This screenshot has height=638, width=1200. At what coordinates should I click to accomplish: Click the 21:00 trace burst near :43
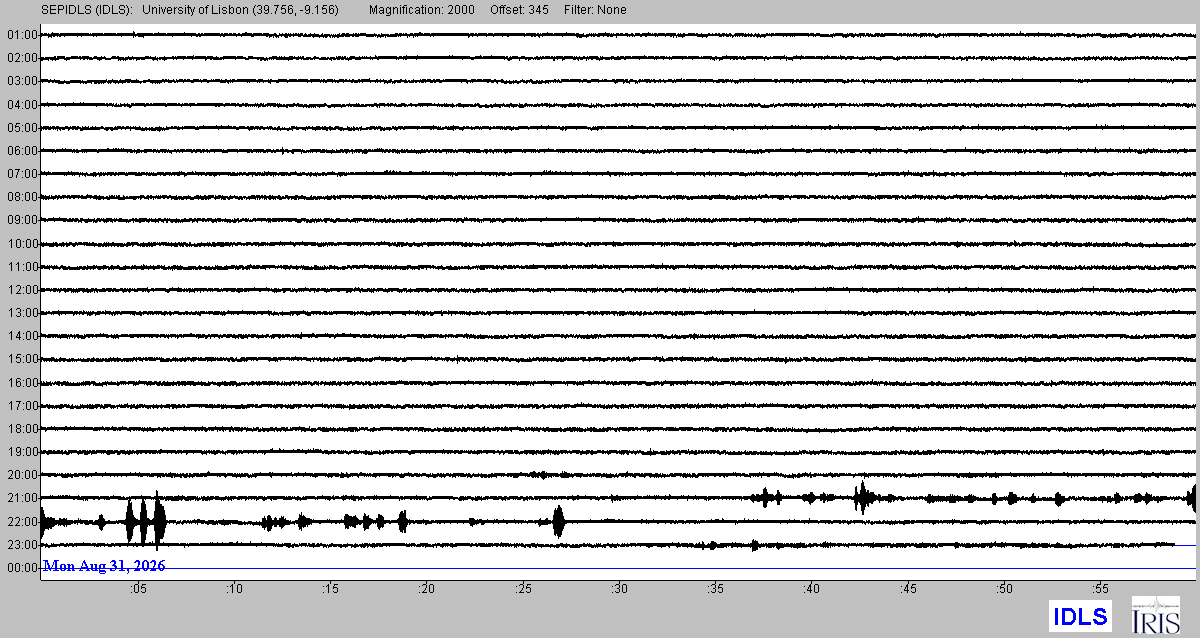tap(862, 497)
